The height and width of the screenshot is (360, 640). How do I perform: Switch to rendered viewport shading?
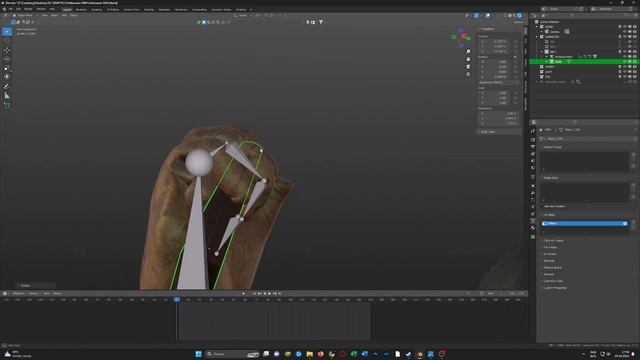tap(520, 16)
